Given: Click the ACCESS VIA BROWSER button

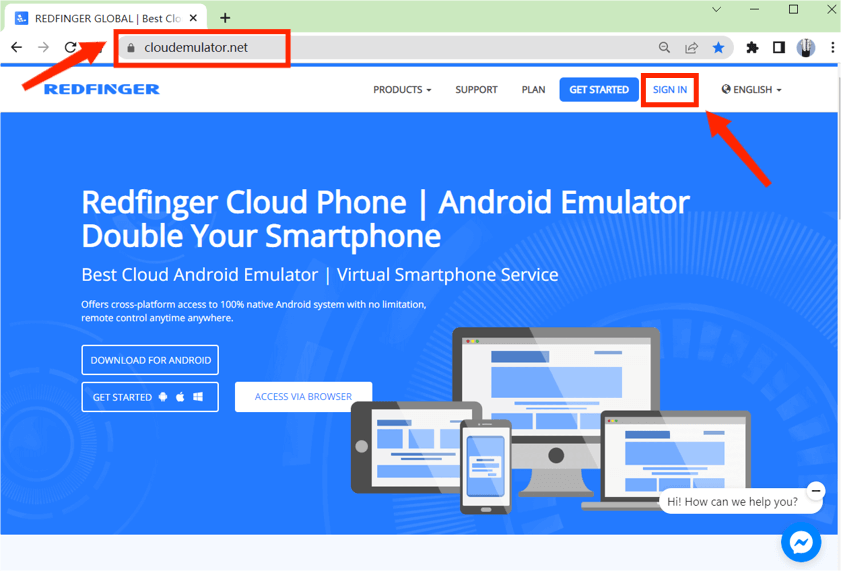Looking at the screenshot, I should click(303, 397).
